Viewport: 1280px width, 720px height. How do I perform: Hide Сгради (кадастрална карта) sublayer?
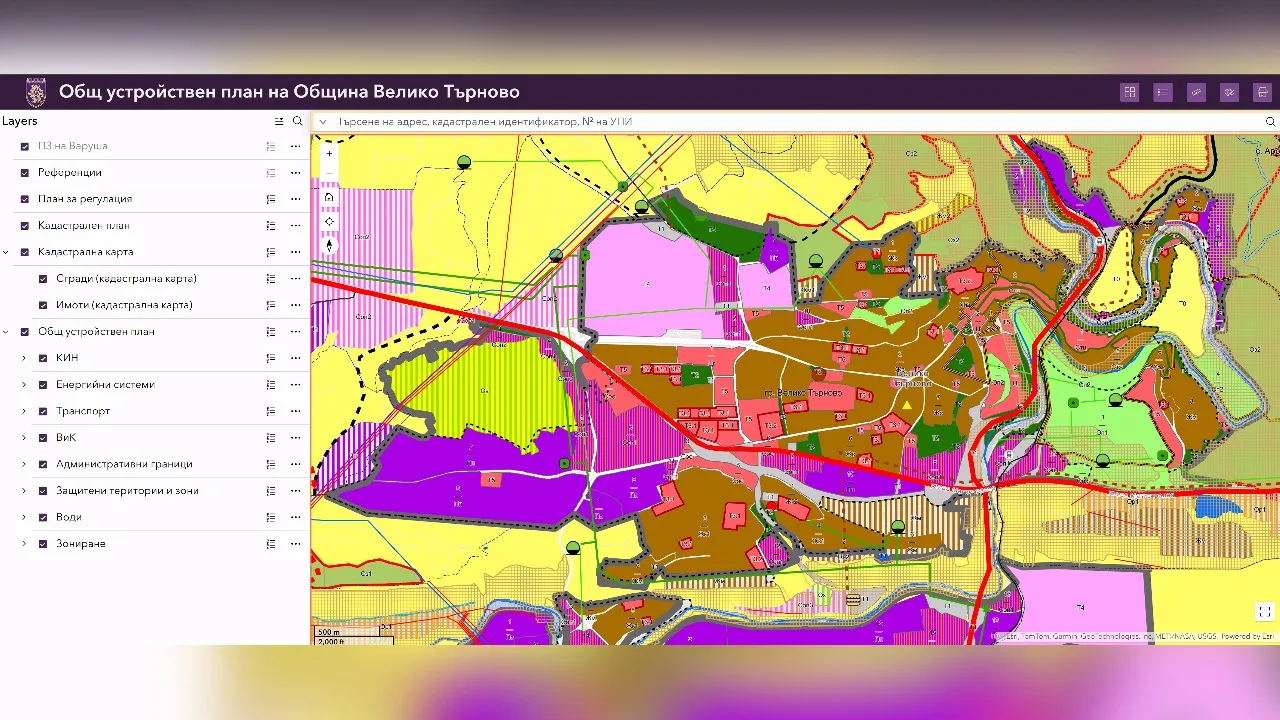43,279
